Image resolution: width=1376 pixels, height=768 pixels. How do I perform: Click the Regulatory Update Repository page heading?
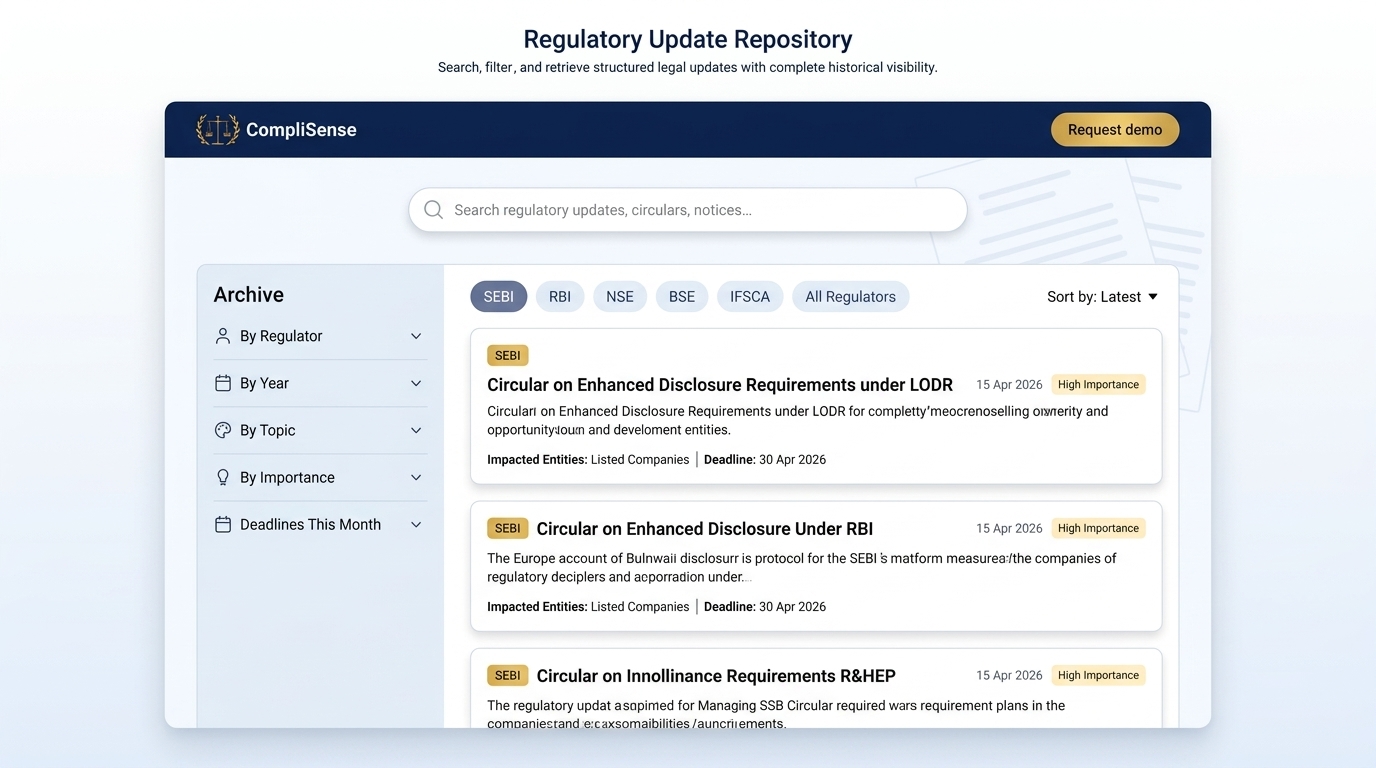tap(688, 39)
